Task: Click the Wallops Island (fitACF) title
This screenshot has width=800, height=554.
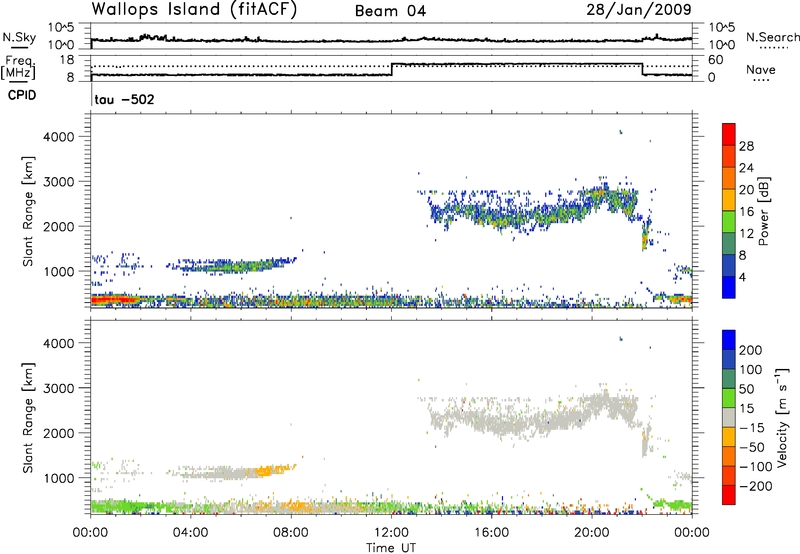Action: tap(194, 10)
